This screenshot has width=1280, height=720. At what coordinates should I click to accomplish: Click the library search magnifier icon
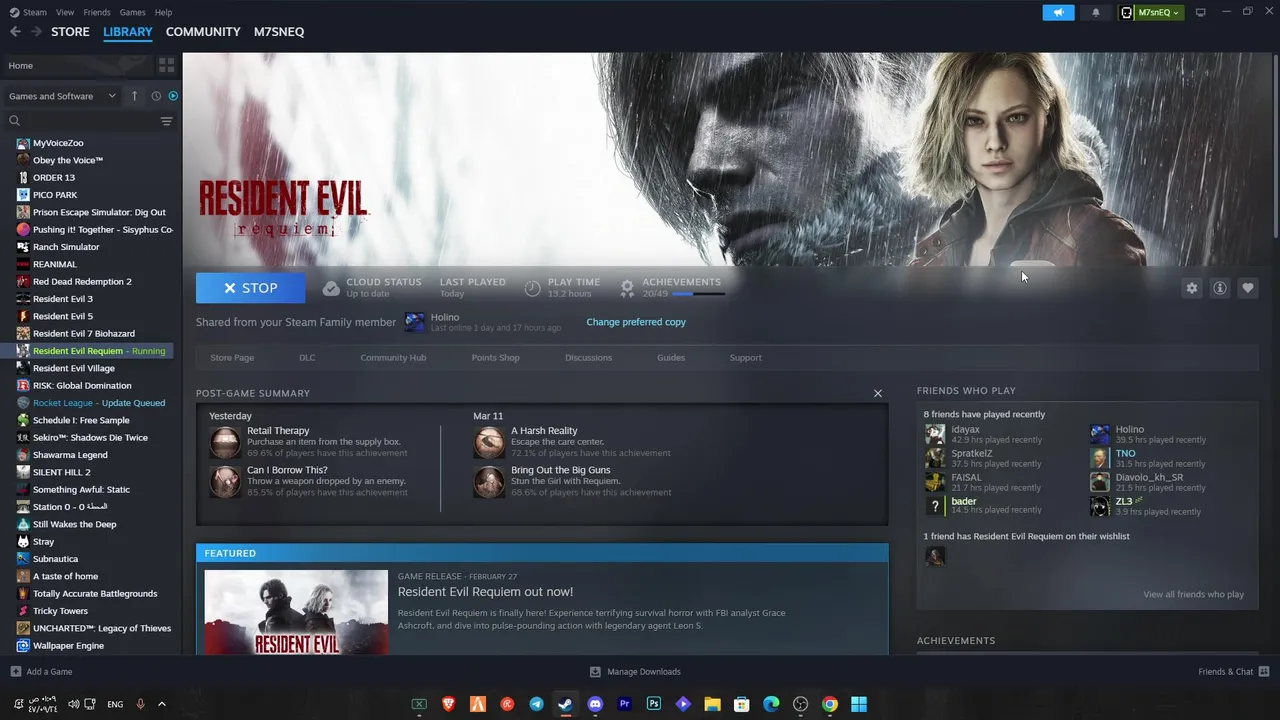(x=15, y=121)
